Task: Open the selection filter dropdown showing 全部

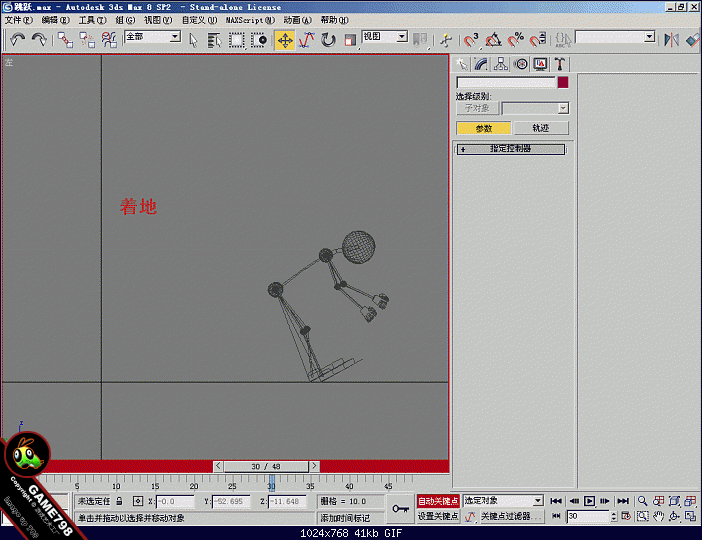Action: coord(153,37)
